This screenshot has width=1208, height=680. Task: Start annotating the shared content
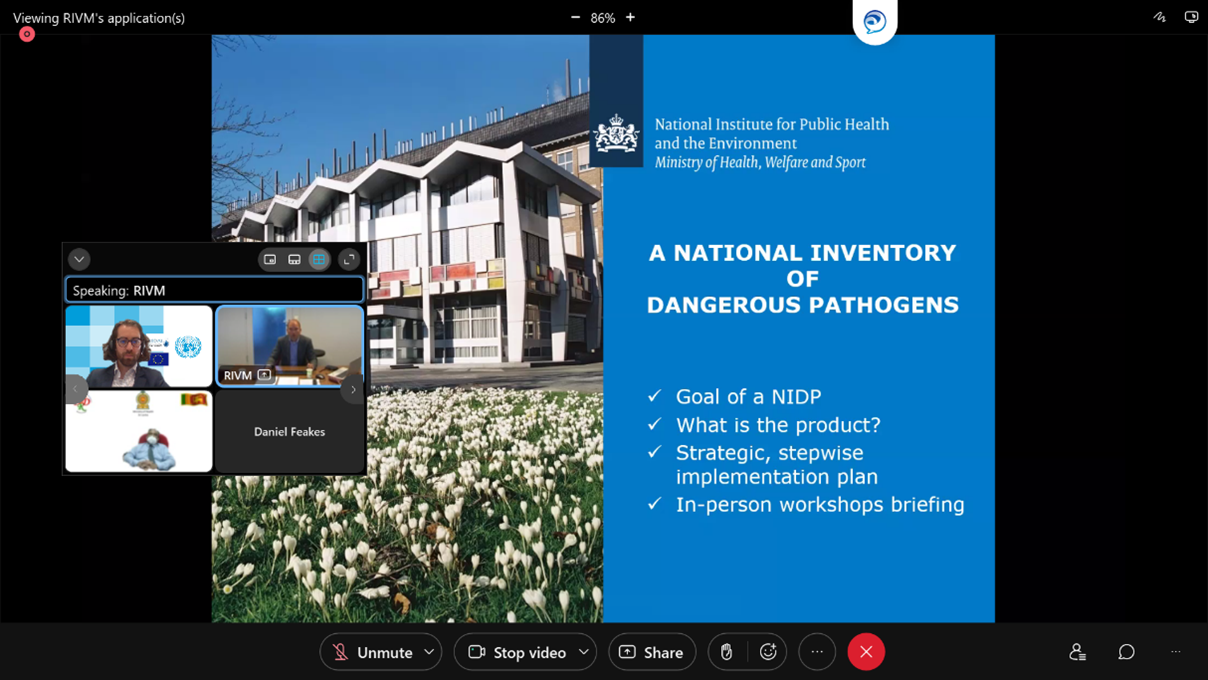click(1160, 17)
